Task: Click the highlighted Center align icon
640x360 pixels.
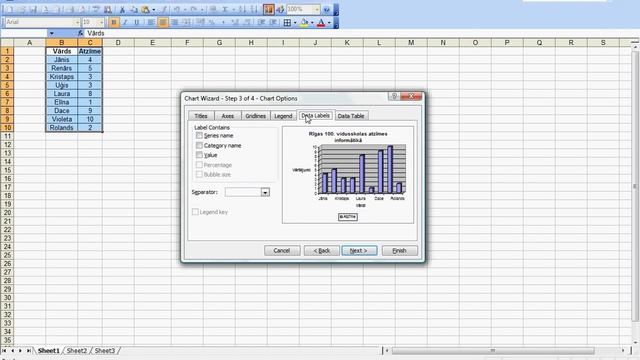Action: tap(163, 22)
